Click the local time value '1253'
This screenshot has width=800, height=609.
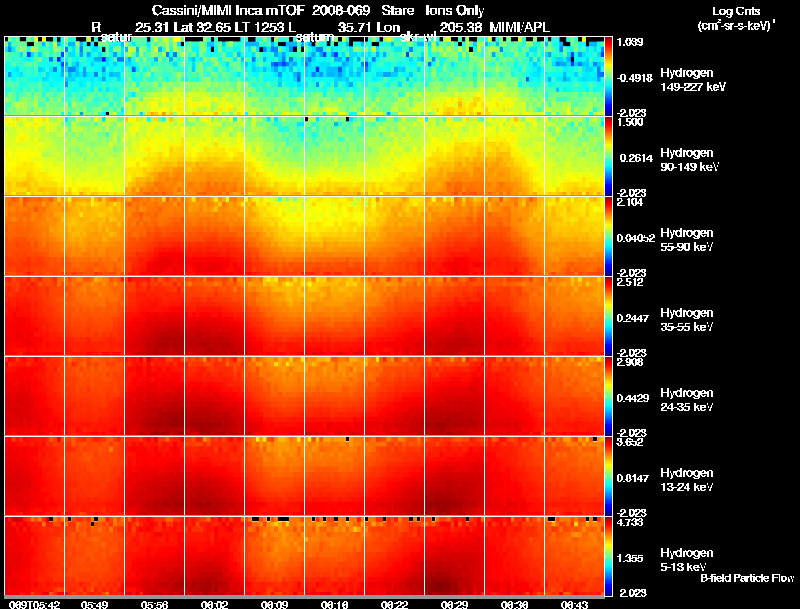pos(269,28)
